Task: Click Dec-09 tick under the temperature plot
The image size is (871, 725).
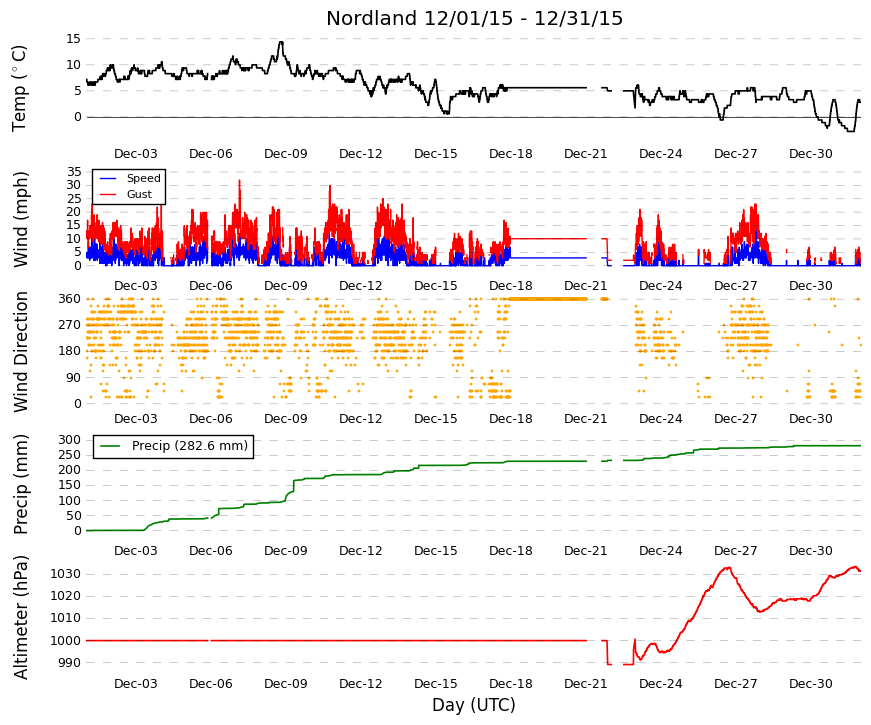Action: [286, 154]
